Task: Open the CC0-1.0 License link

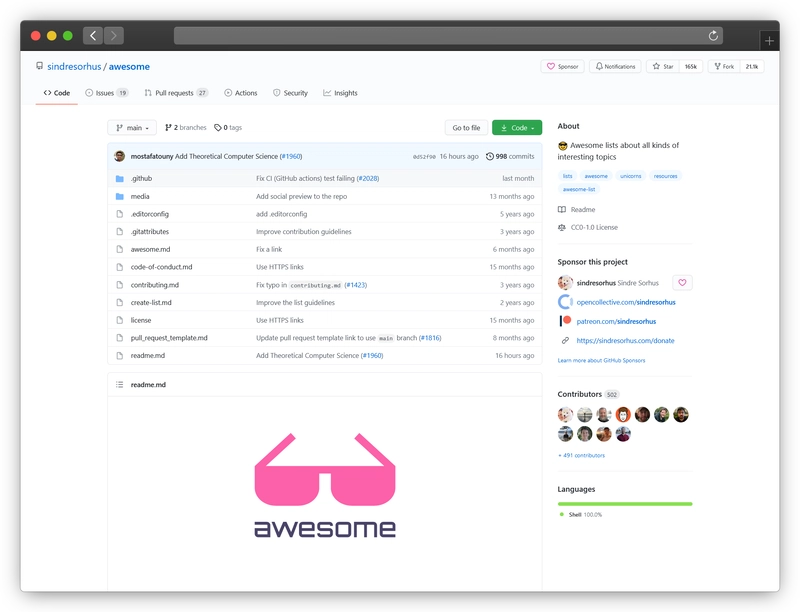Action: (588, 227)
